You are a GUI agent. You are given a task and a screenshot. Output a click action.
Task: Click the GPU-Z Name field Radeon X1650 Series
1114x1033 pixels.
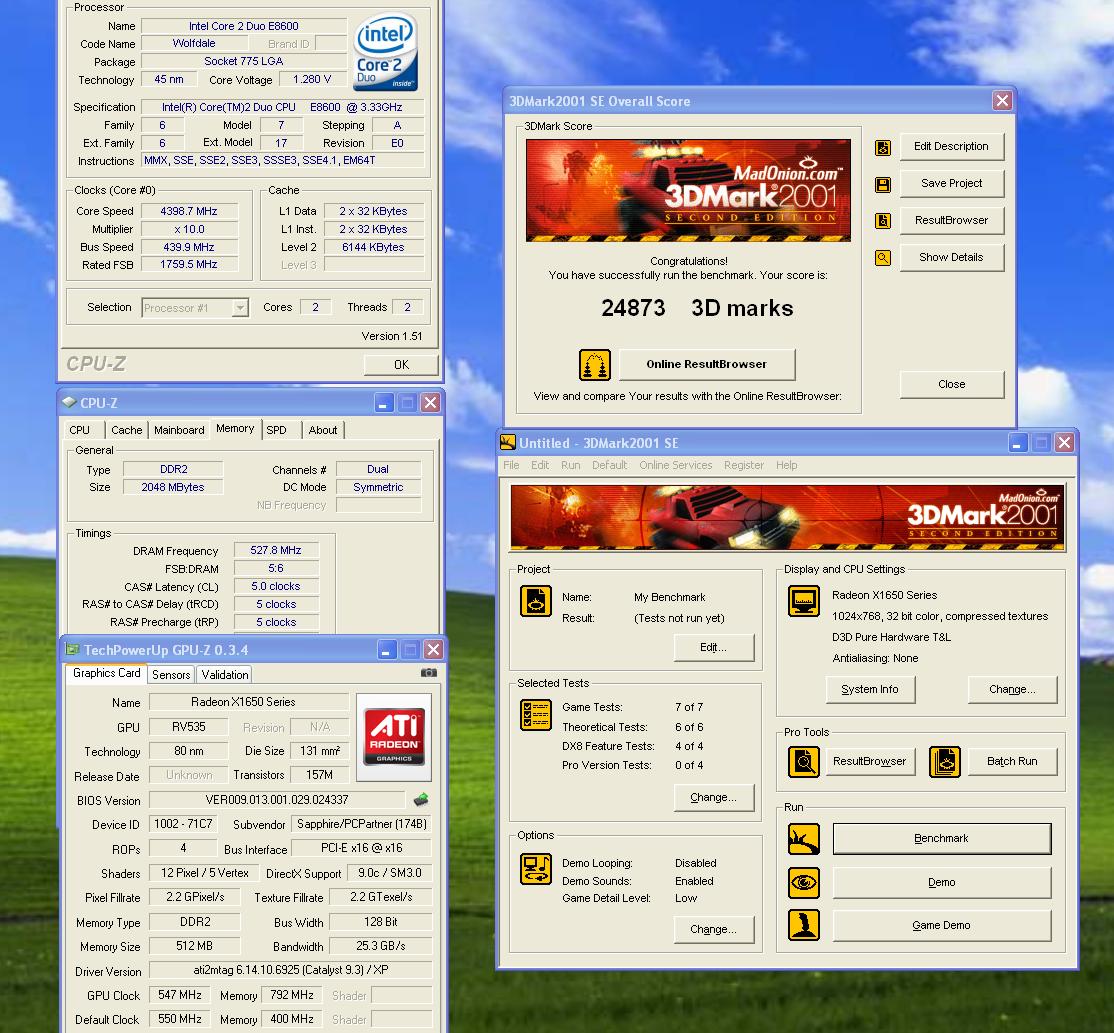pyautogui.click(x=249, y=702)
